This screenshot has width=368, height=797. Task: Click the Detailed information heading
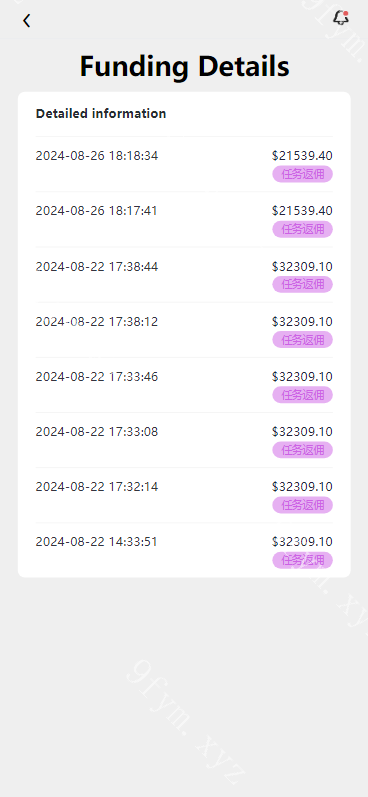[101, 113]
